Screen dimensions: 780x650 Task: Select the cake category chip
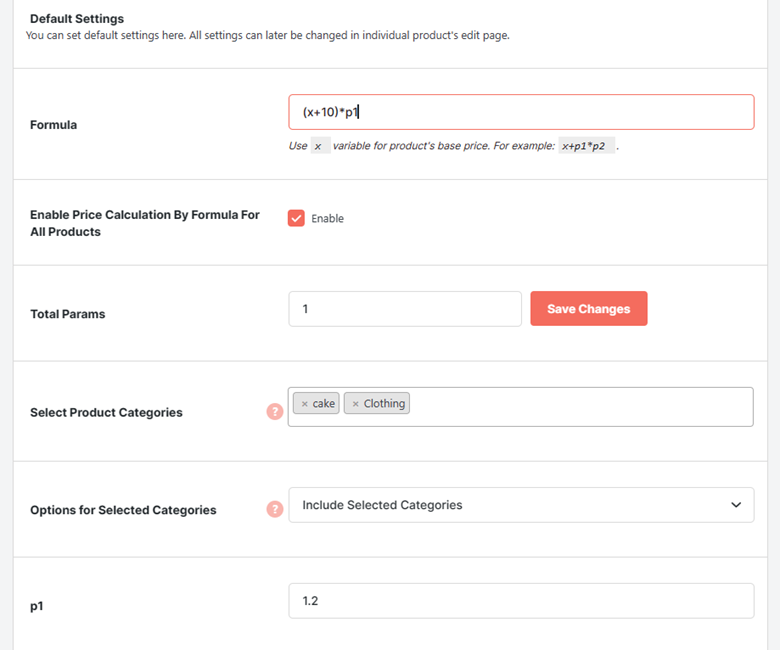coord(316,403)
